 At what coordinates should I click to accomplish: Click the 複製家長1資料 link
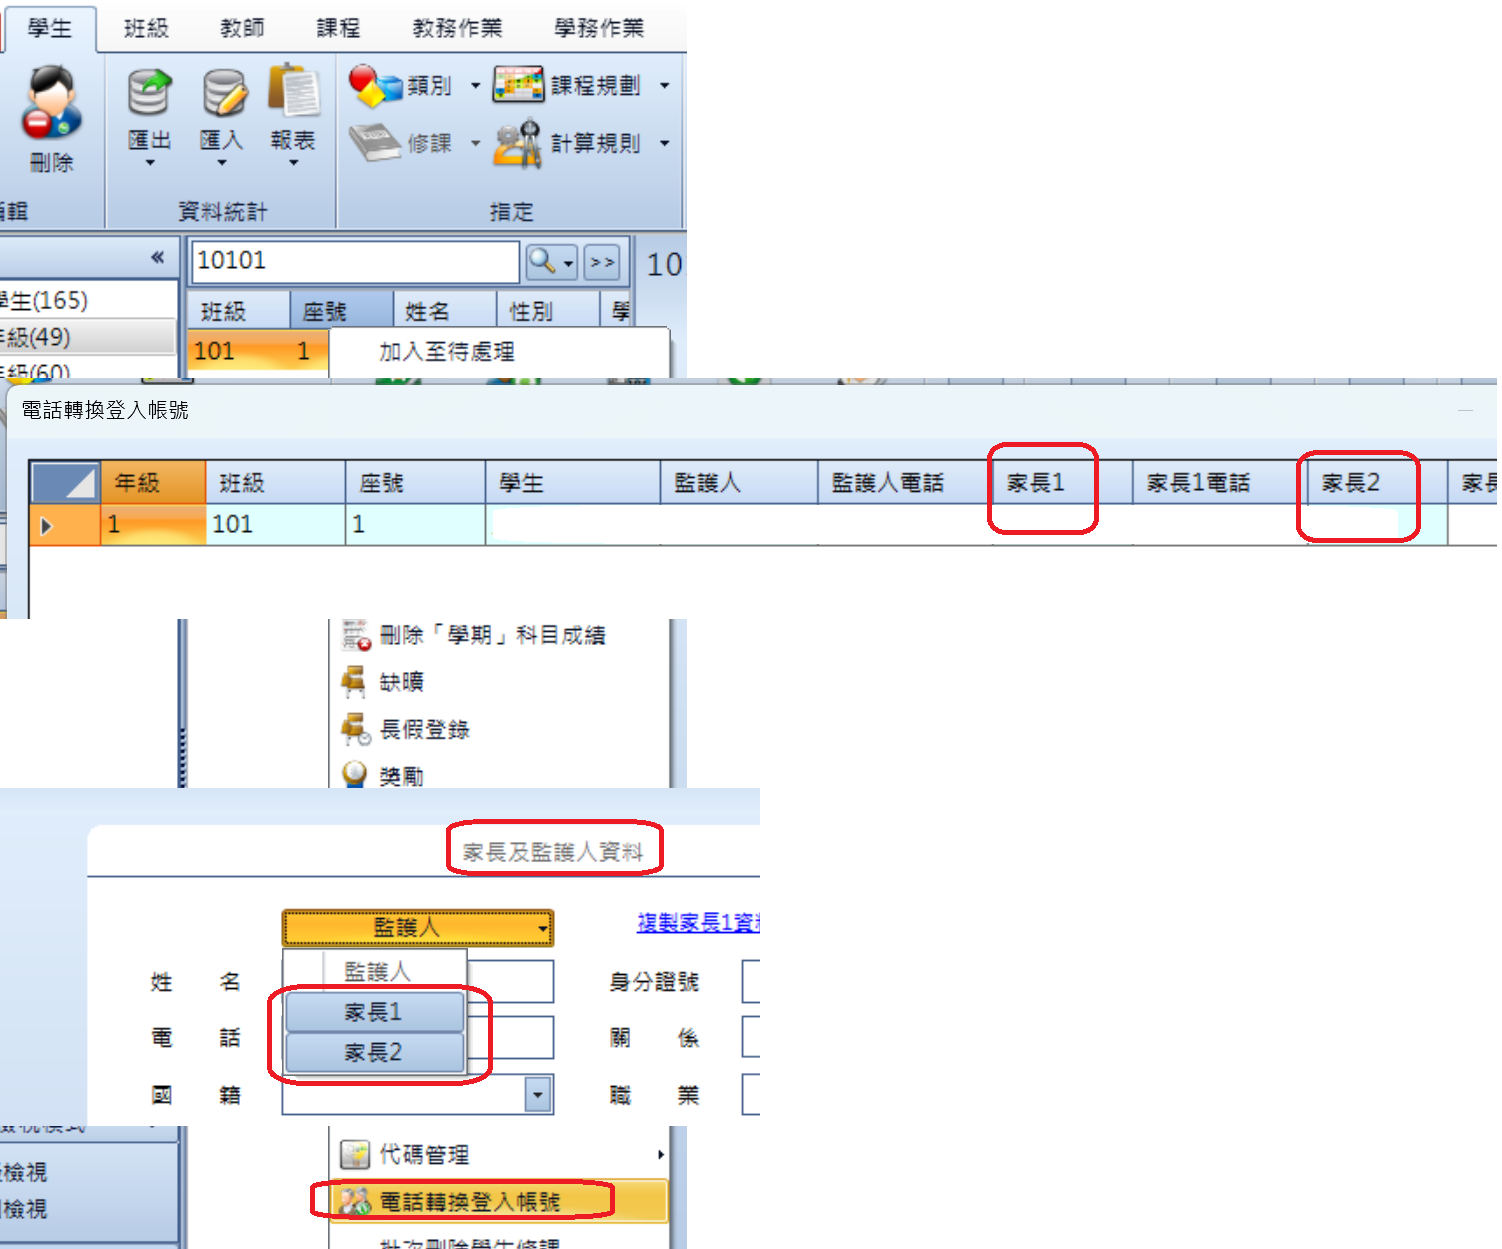[x=698, y=922]
